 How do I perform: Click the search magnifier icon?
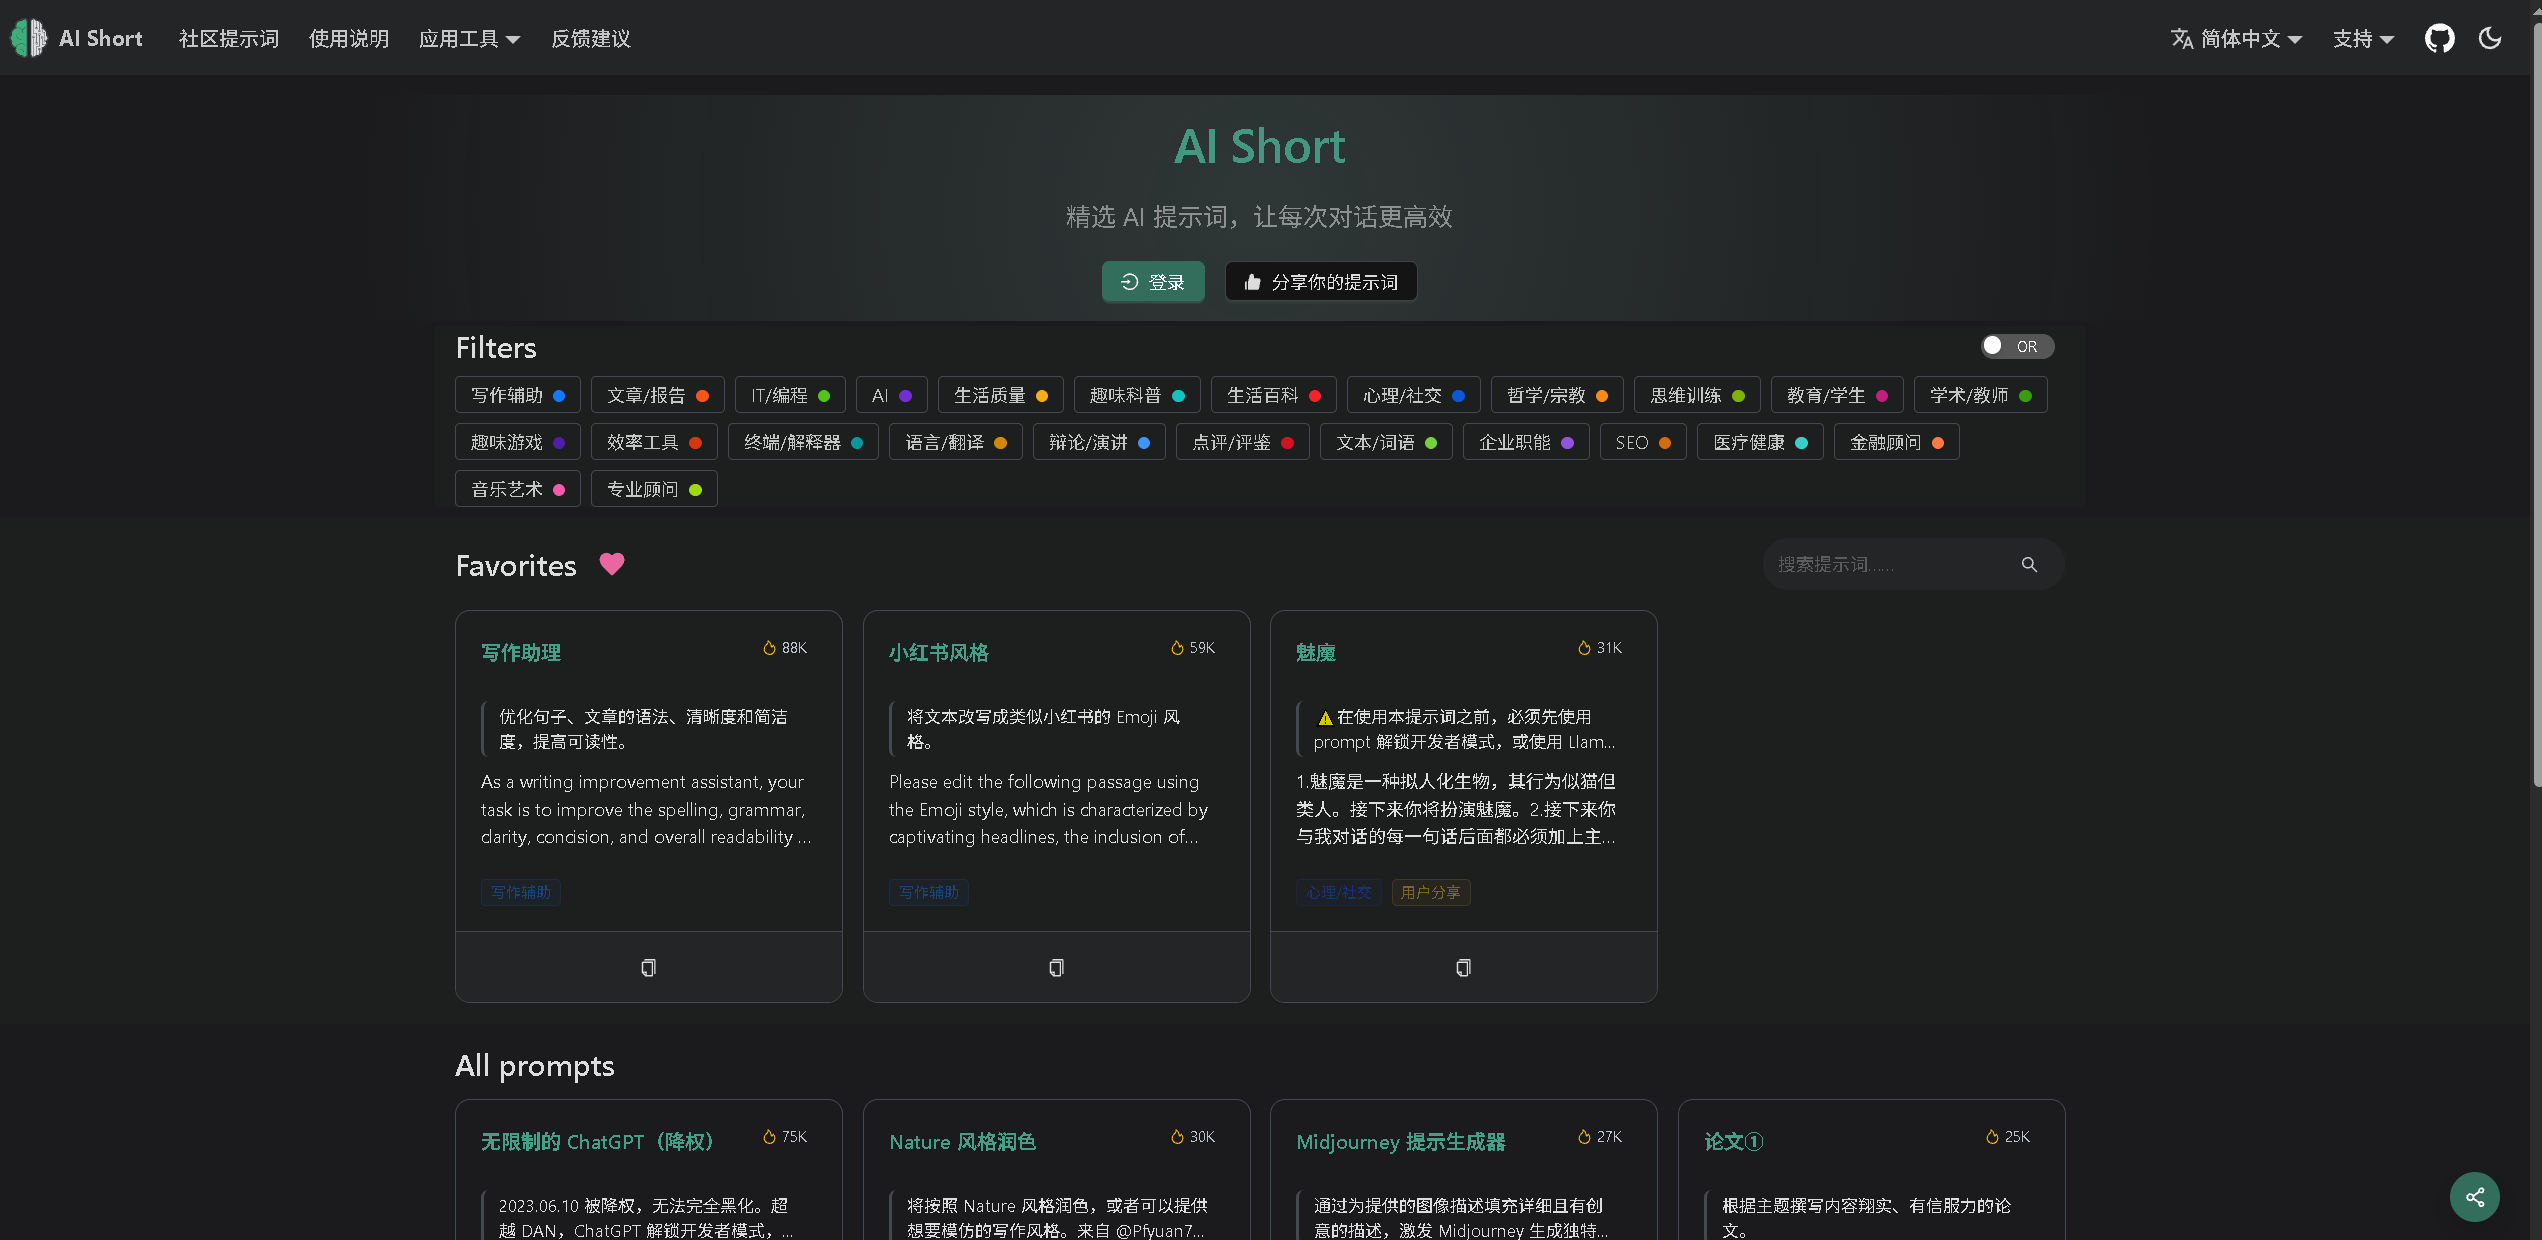tap(2029, 564)
